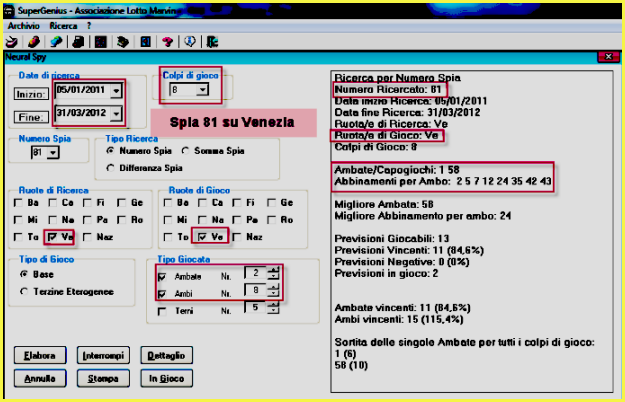Open the Colpi di gioco dropdown
Image resolution: width=625 pixels, height=402 pixels.
[x=202, y=90]
